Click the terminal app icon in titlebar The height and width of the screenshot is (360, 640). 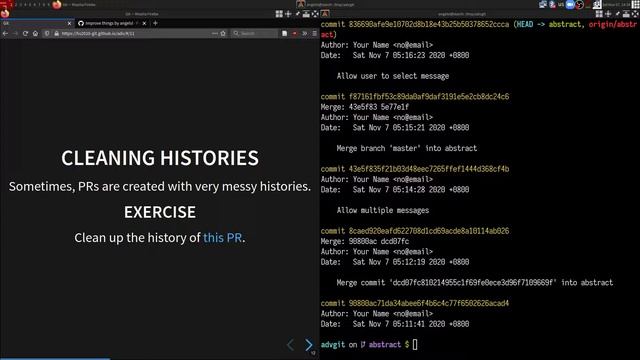tap(325, 14)
